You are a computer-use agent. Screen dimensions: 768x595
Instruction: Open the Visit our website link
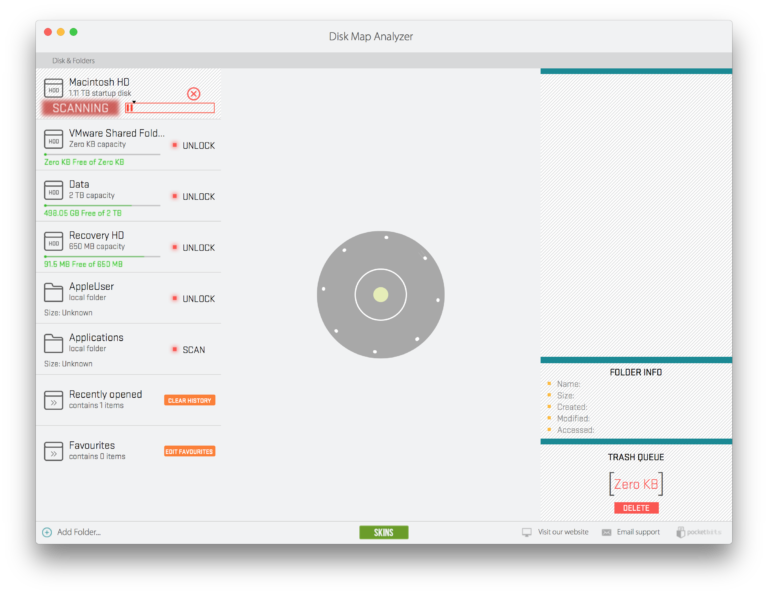click(563, 532)
